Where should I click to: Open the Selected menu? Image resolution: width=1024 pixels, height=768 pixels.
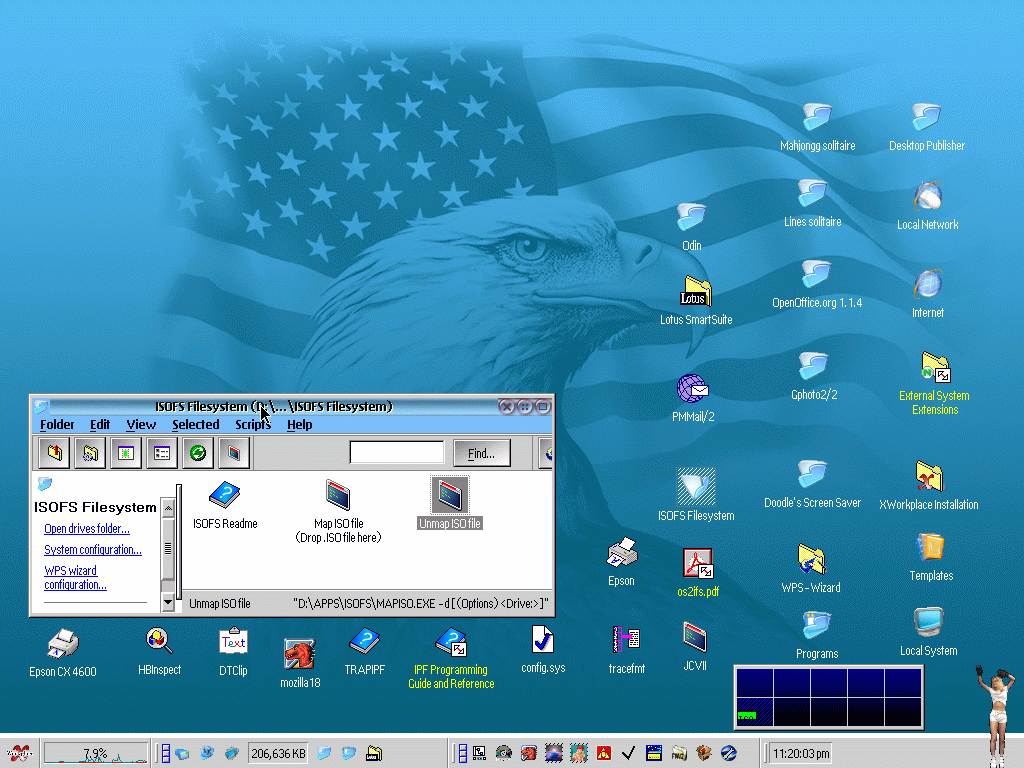[x=195, y=425]
